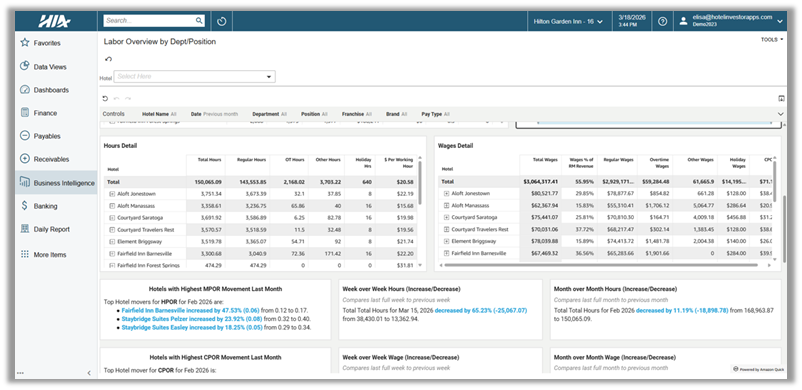The width and height of the screenshot is (802, 390).
Task: Expand the Controls bar chevron
Action: coord(781,114)
